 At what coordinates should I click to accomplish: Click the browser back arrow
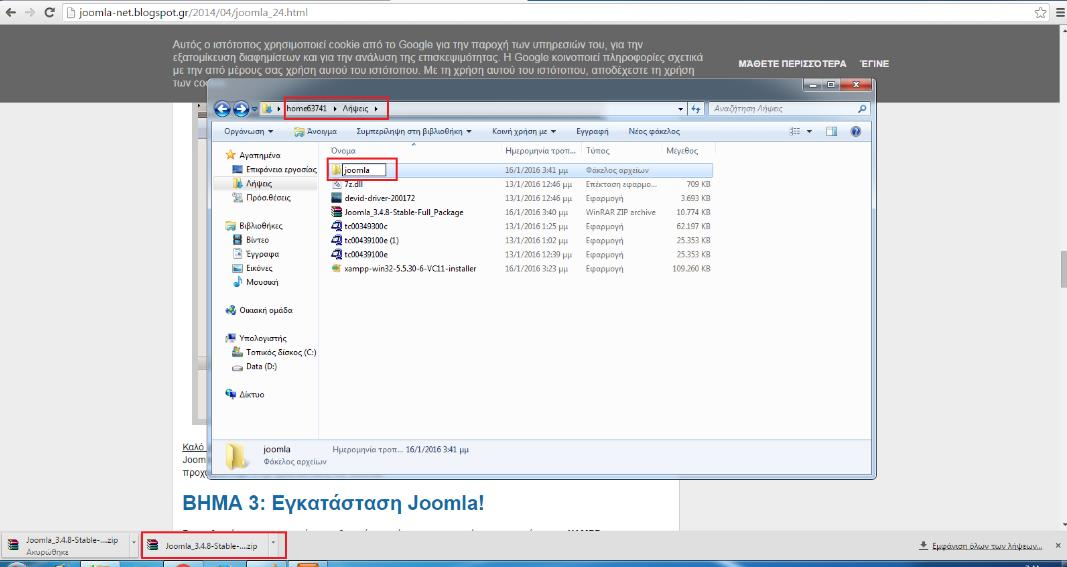(x=10, y=12)
